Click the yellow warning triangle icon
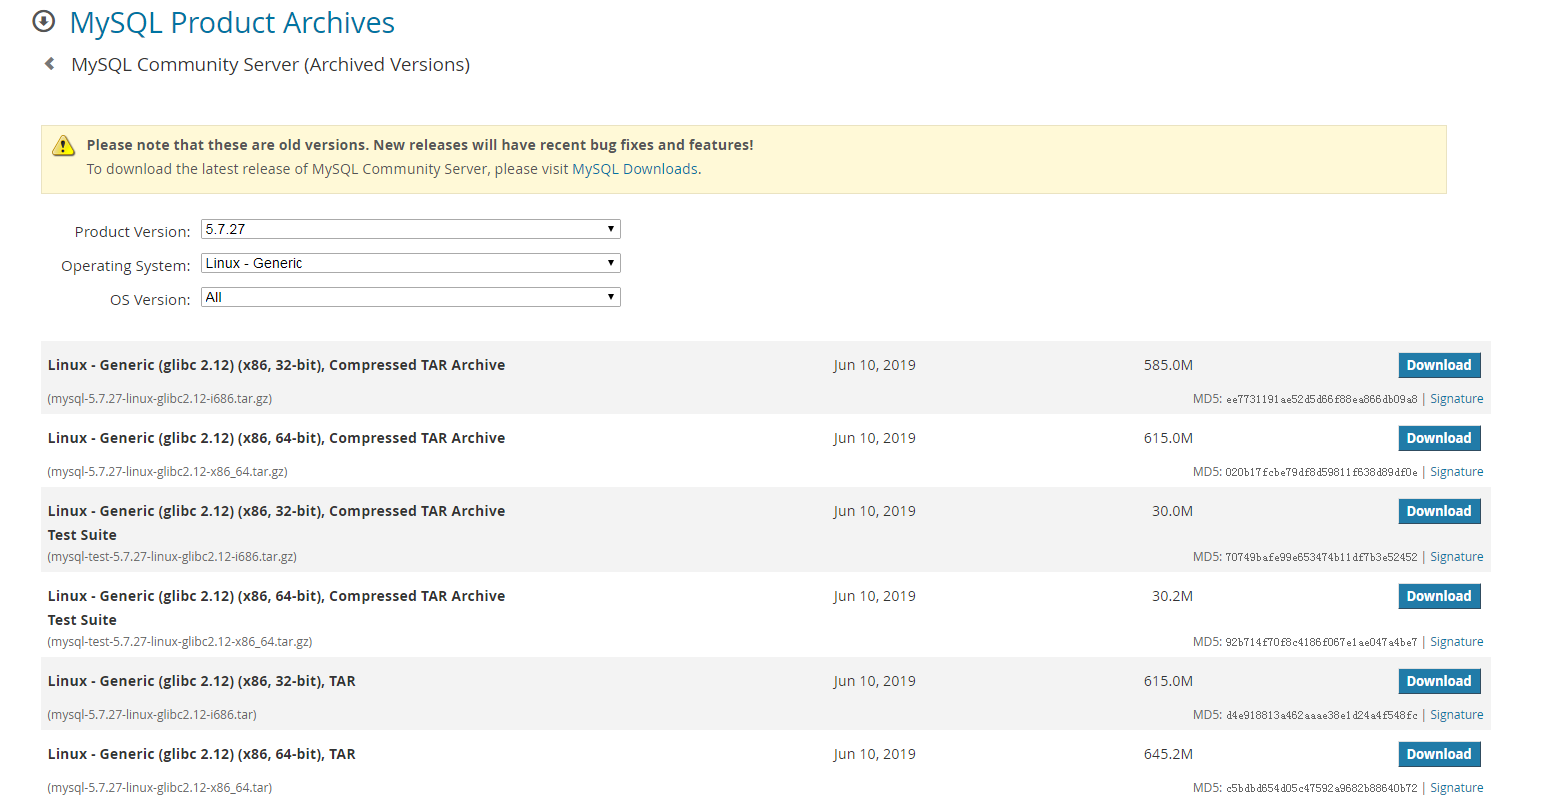The width and height of the screenshot is (1543, 808). [x=63, y=146]
